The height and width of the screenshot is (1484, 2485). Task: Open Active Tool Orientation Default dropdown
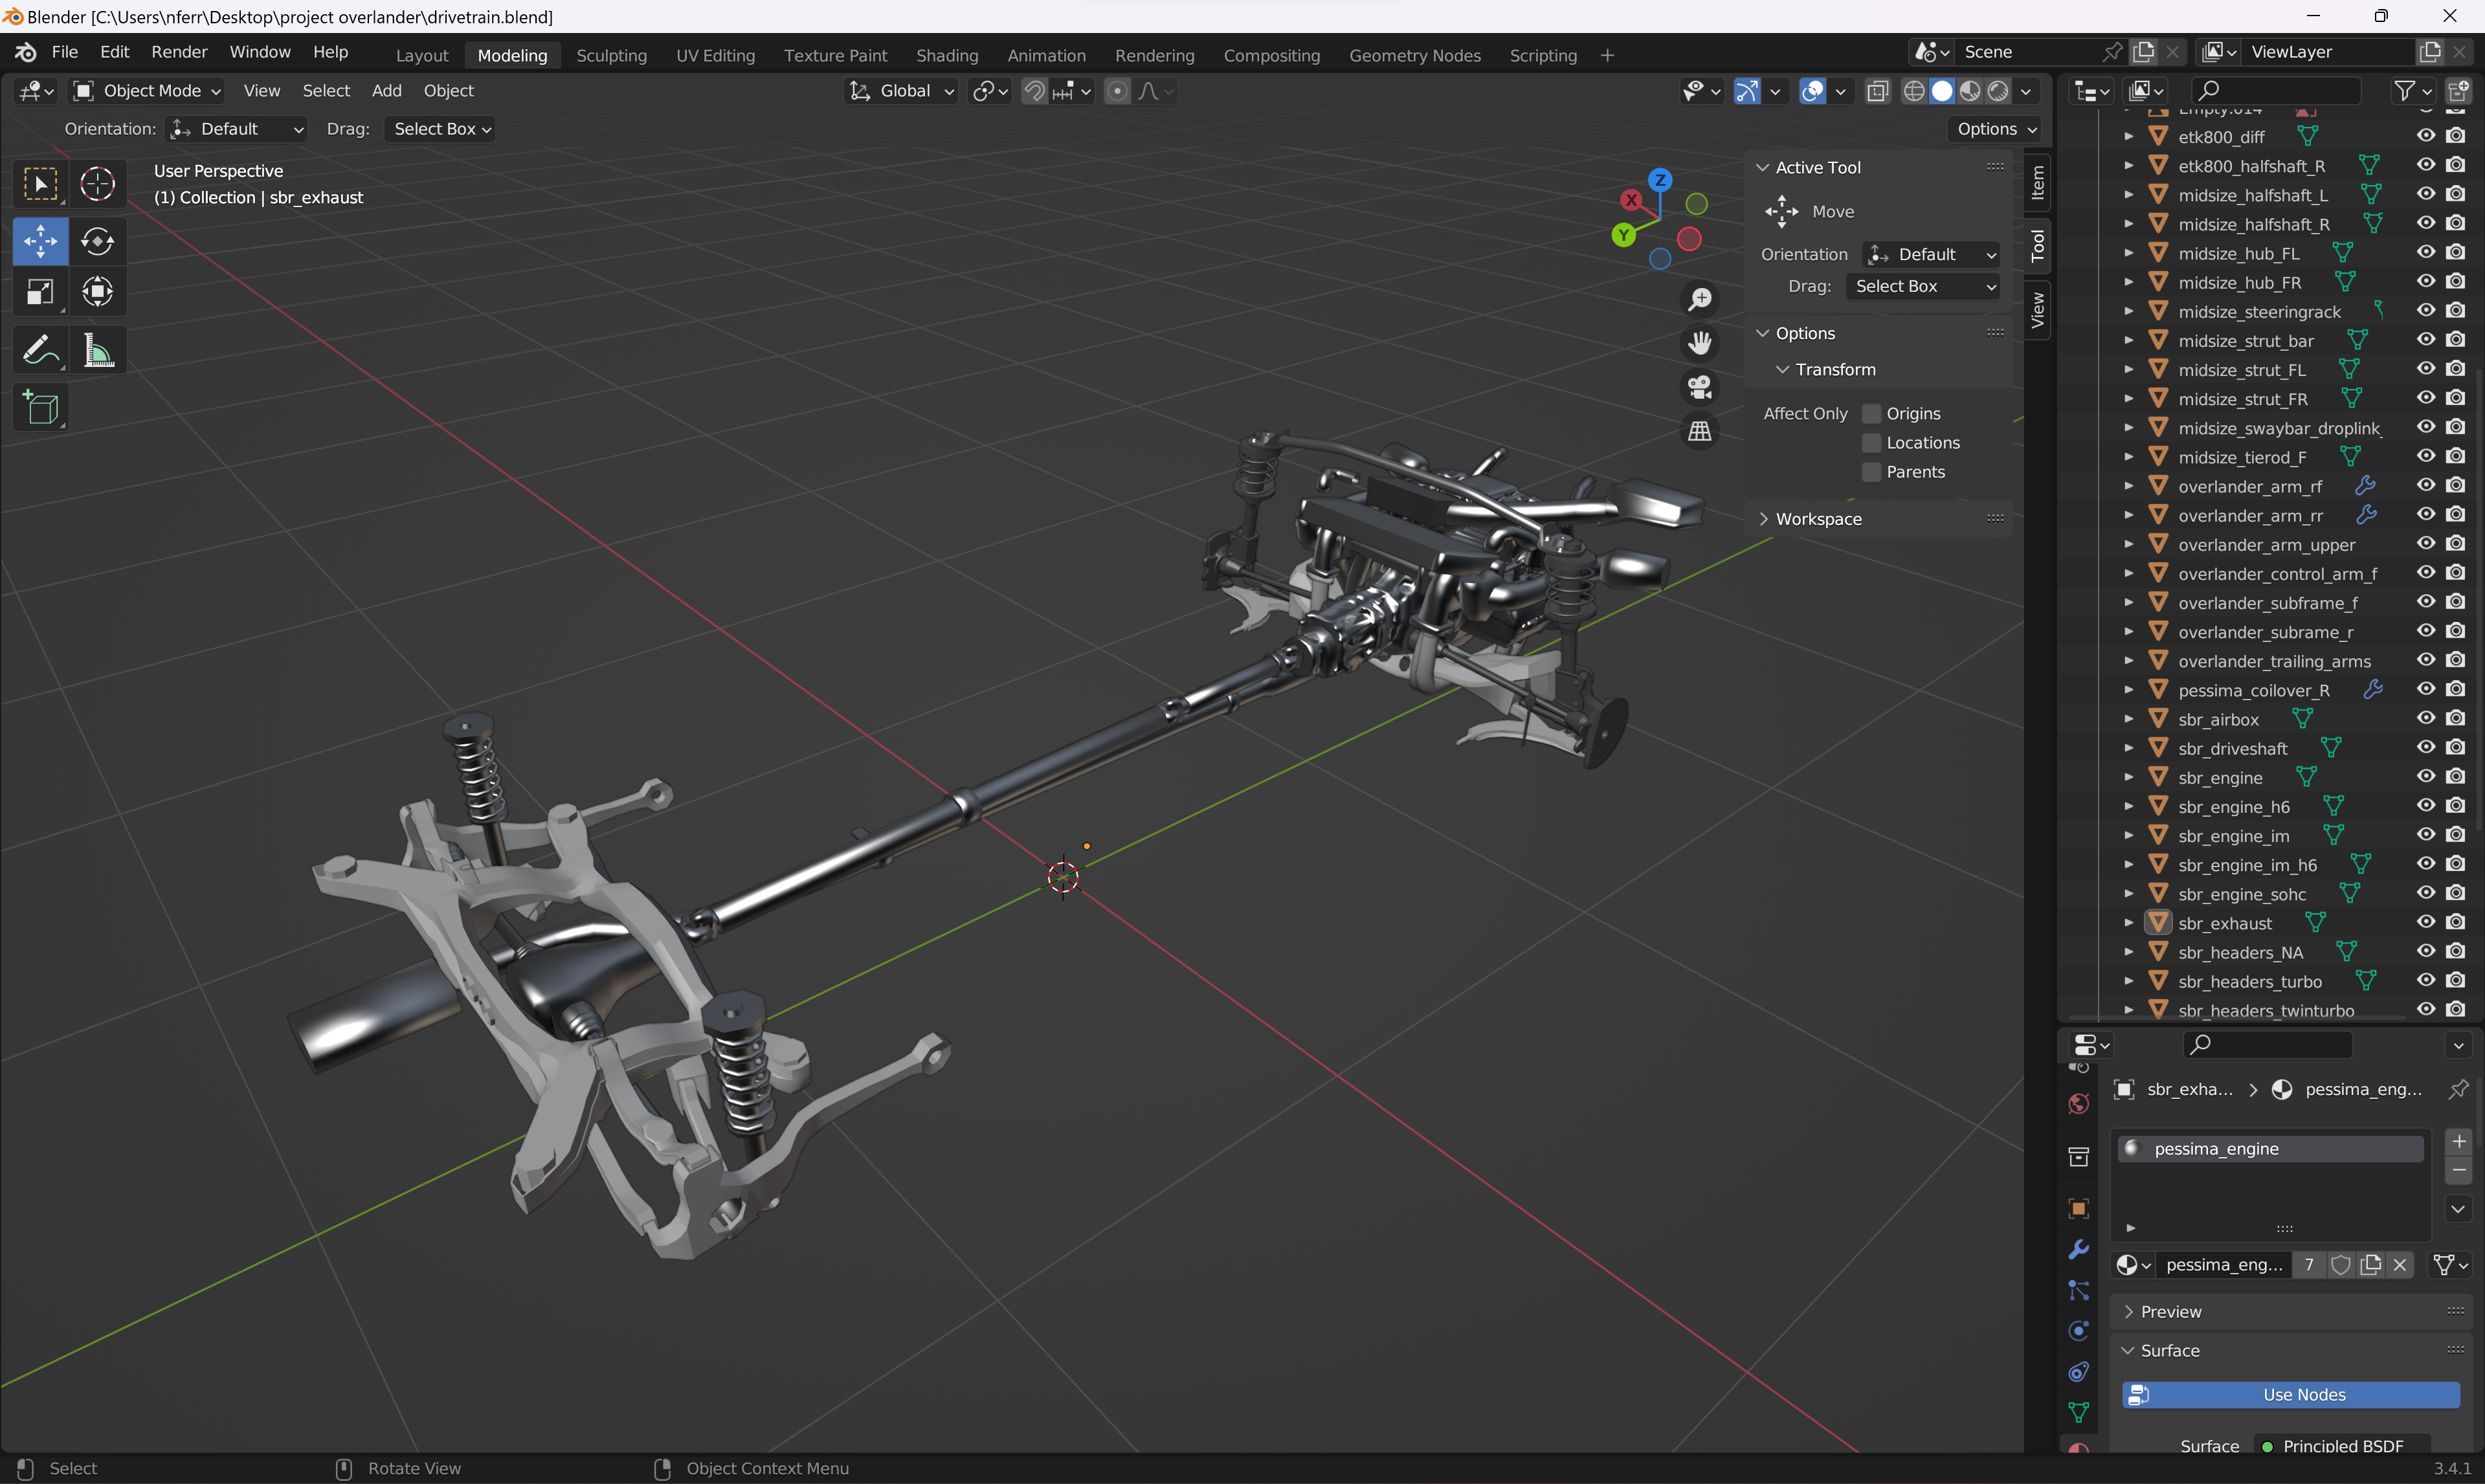coord(1931,255)
